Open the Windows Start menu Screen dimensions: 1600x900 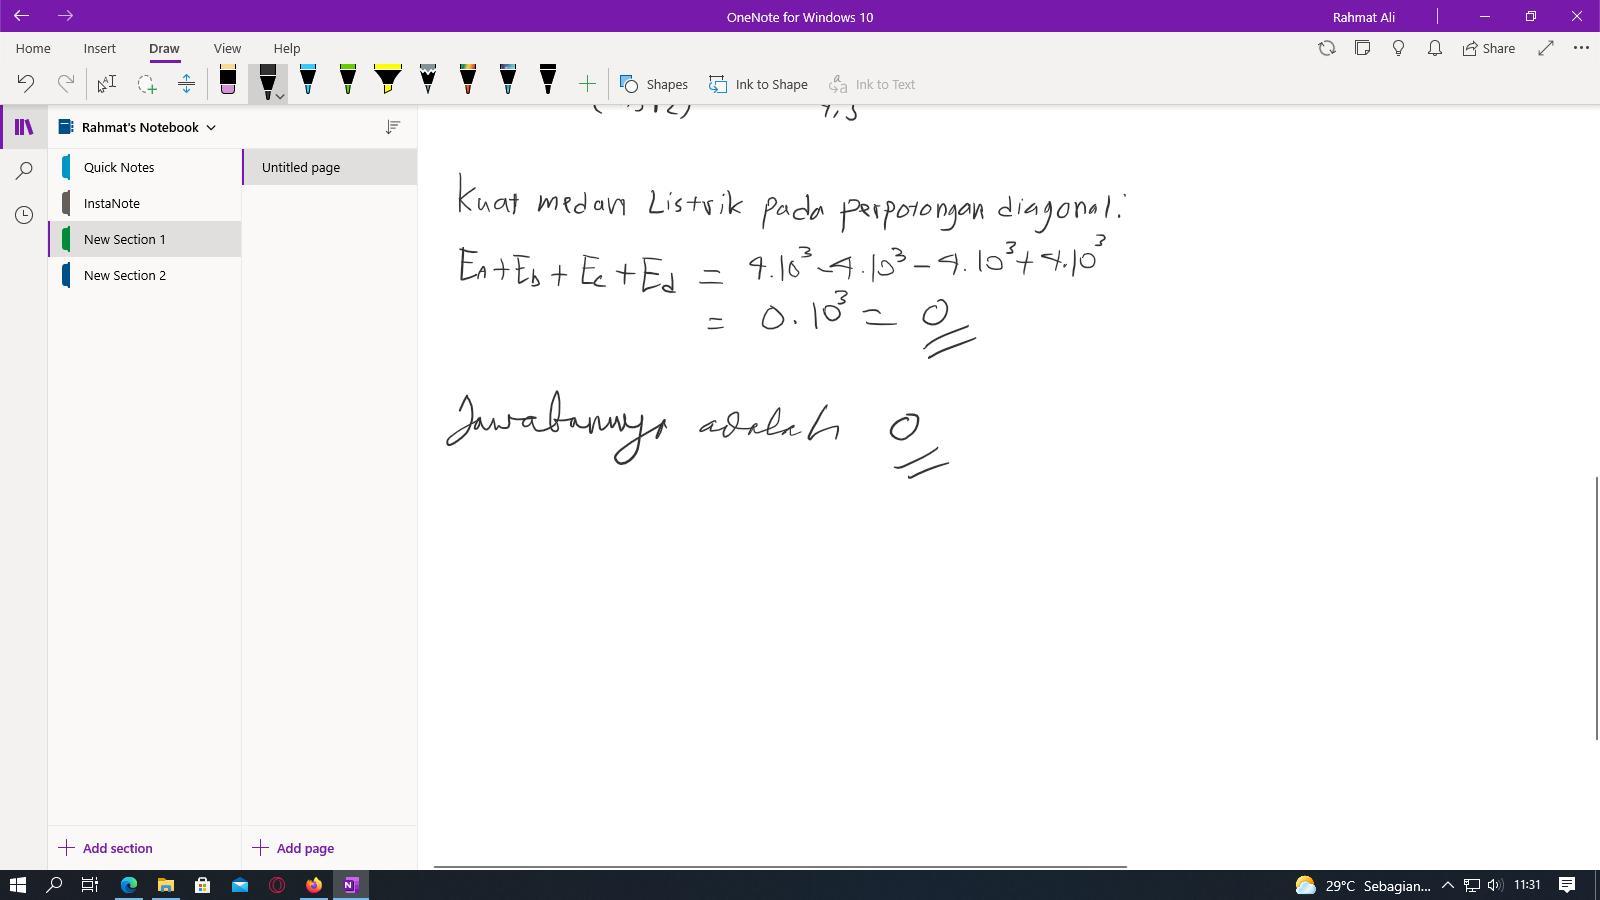point(17,885)
